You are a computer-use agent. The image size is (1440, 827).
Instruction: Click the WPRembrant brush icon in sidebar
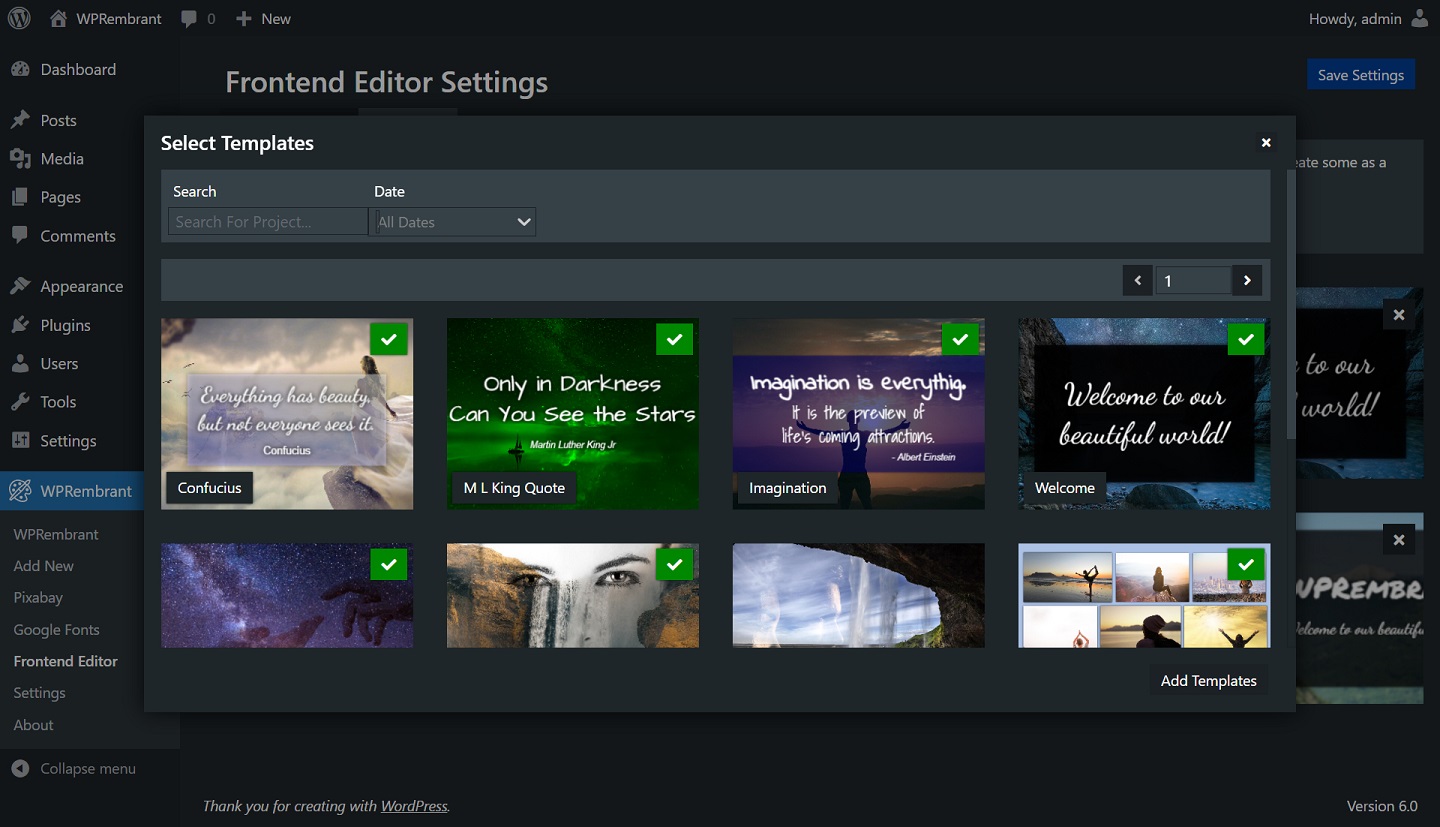(22, 490)
